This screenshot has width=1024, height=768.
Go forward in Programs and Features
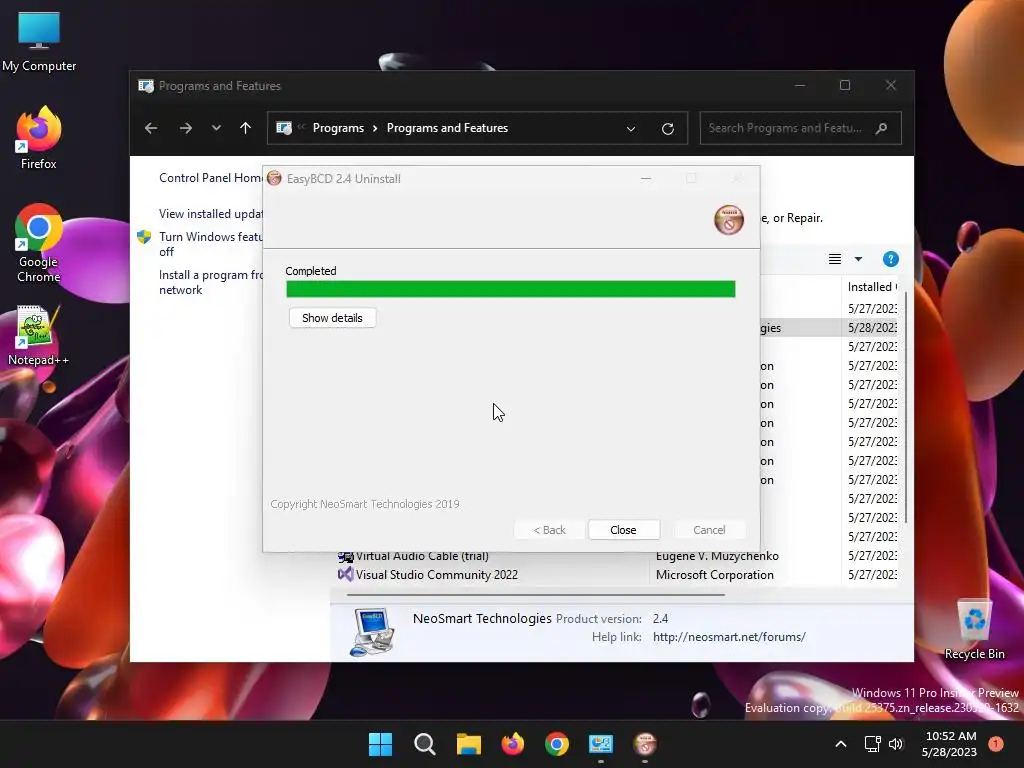coord(186,128)
